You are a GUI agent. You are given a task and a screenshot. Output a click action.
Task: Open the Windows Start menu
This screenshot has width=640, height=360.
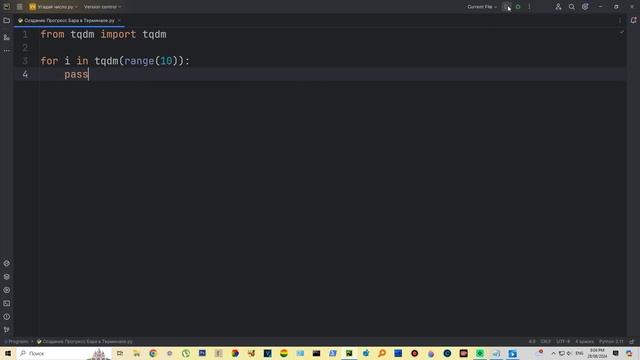point(8,353)
